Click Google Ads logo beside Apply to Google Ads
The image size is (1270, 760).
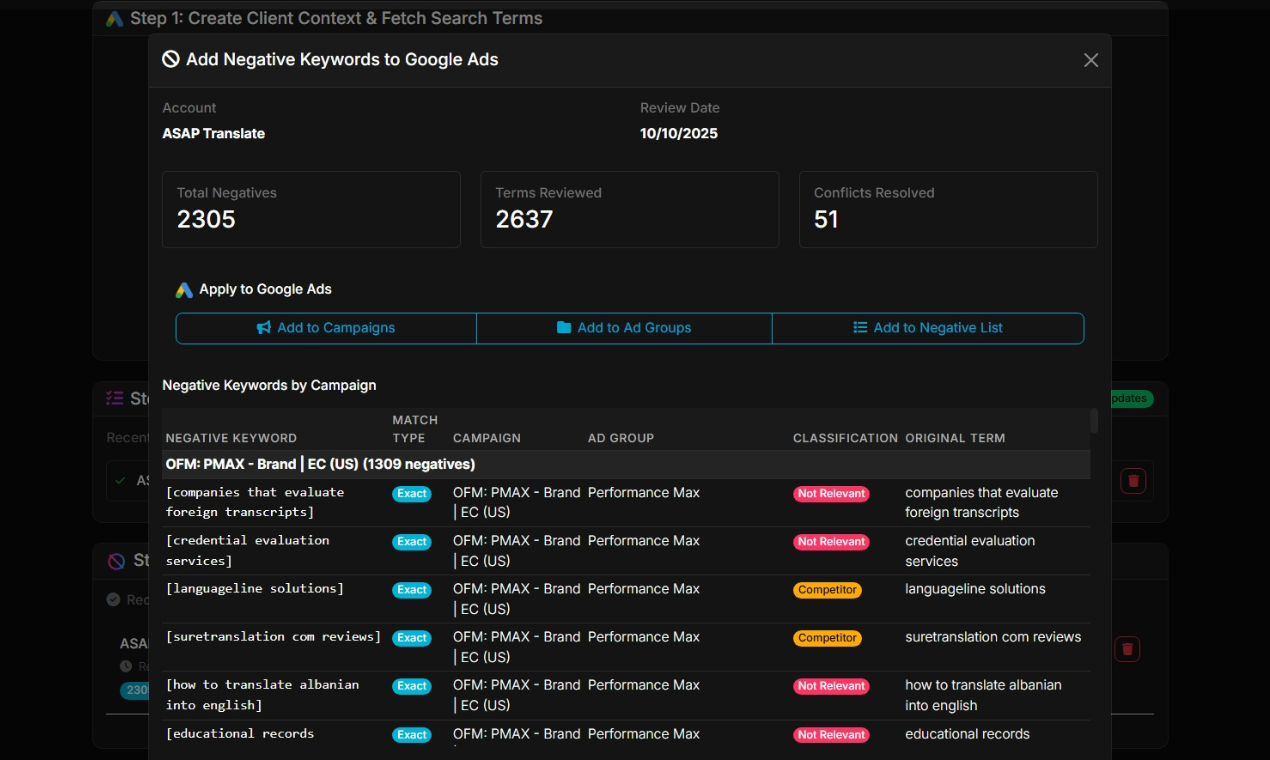(x=184, y=290)
